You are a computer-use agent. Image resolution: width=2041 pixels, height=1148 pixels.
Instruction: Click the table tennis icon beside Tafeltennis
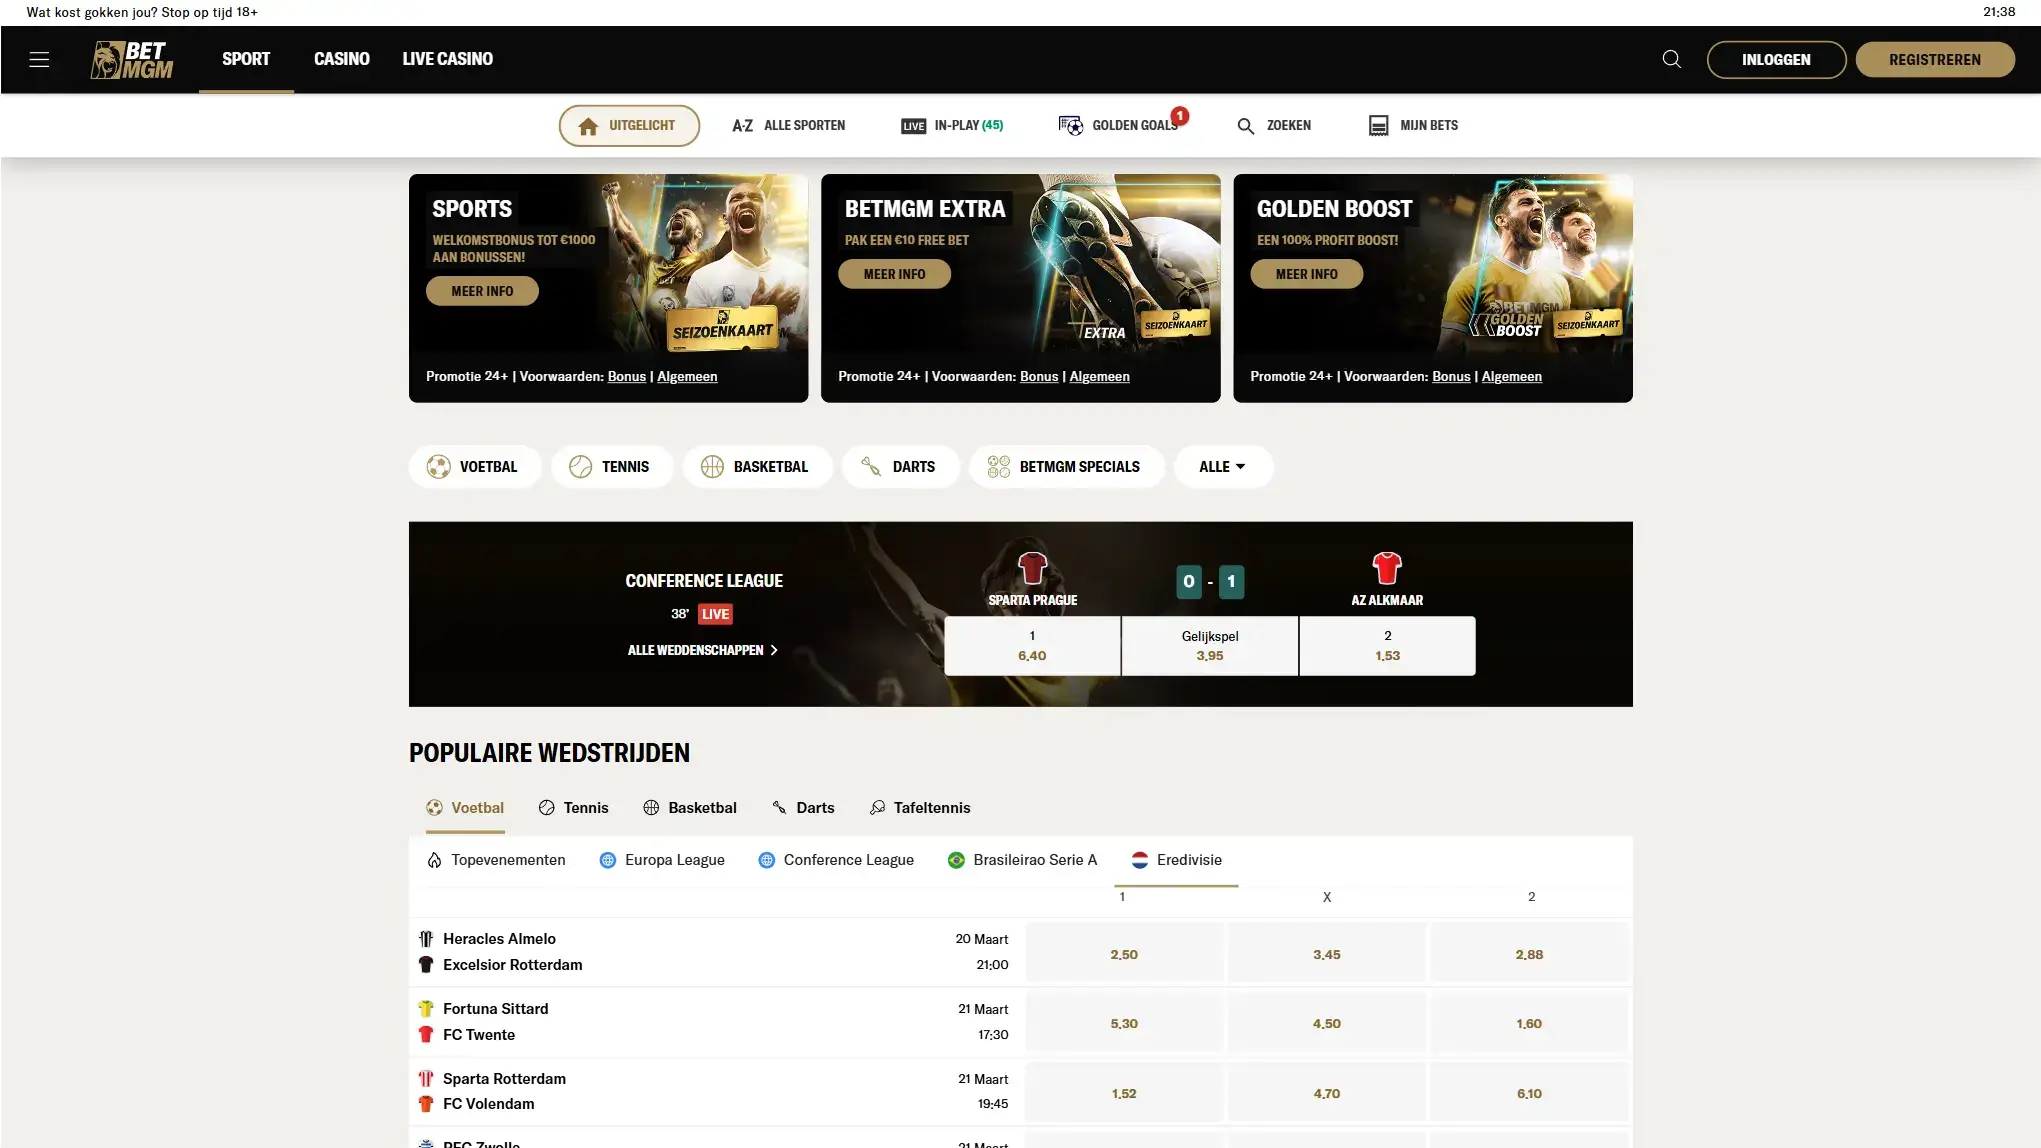click(877, 808)
